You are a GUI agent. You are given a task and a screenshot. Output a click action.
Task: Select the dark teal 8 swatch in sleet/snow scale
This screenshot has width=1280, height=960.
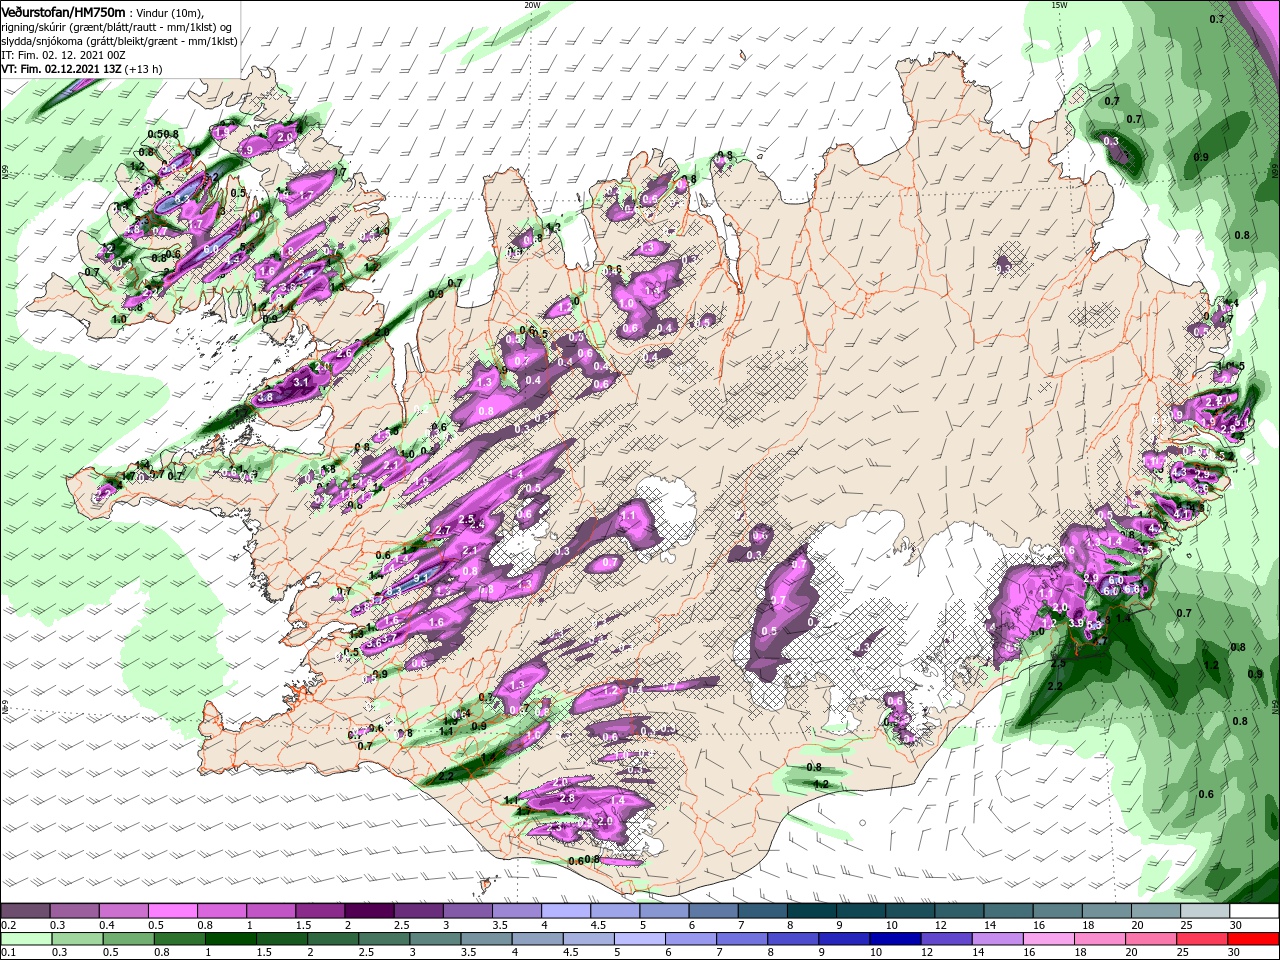[812, 911]
